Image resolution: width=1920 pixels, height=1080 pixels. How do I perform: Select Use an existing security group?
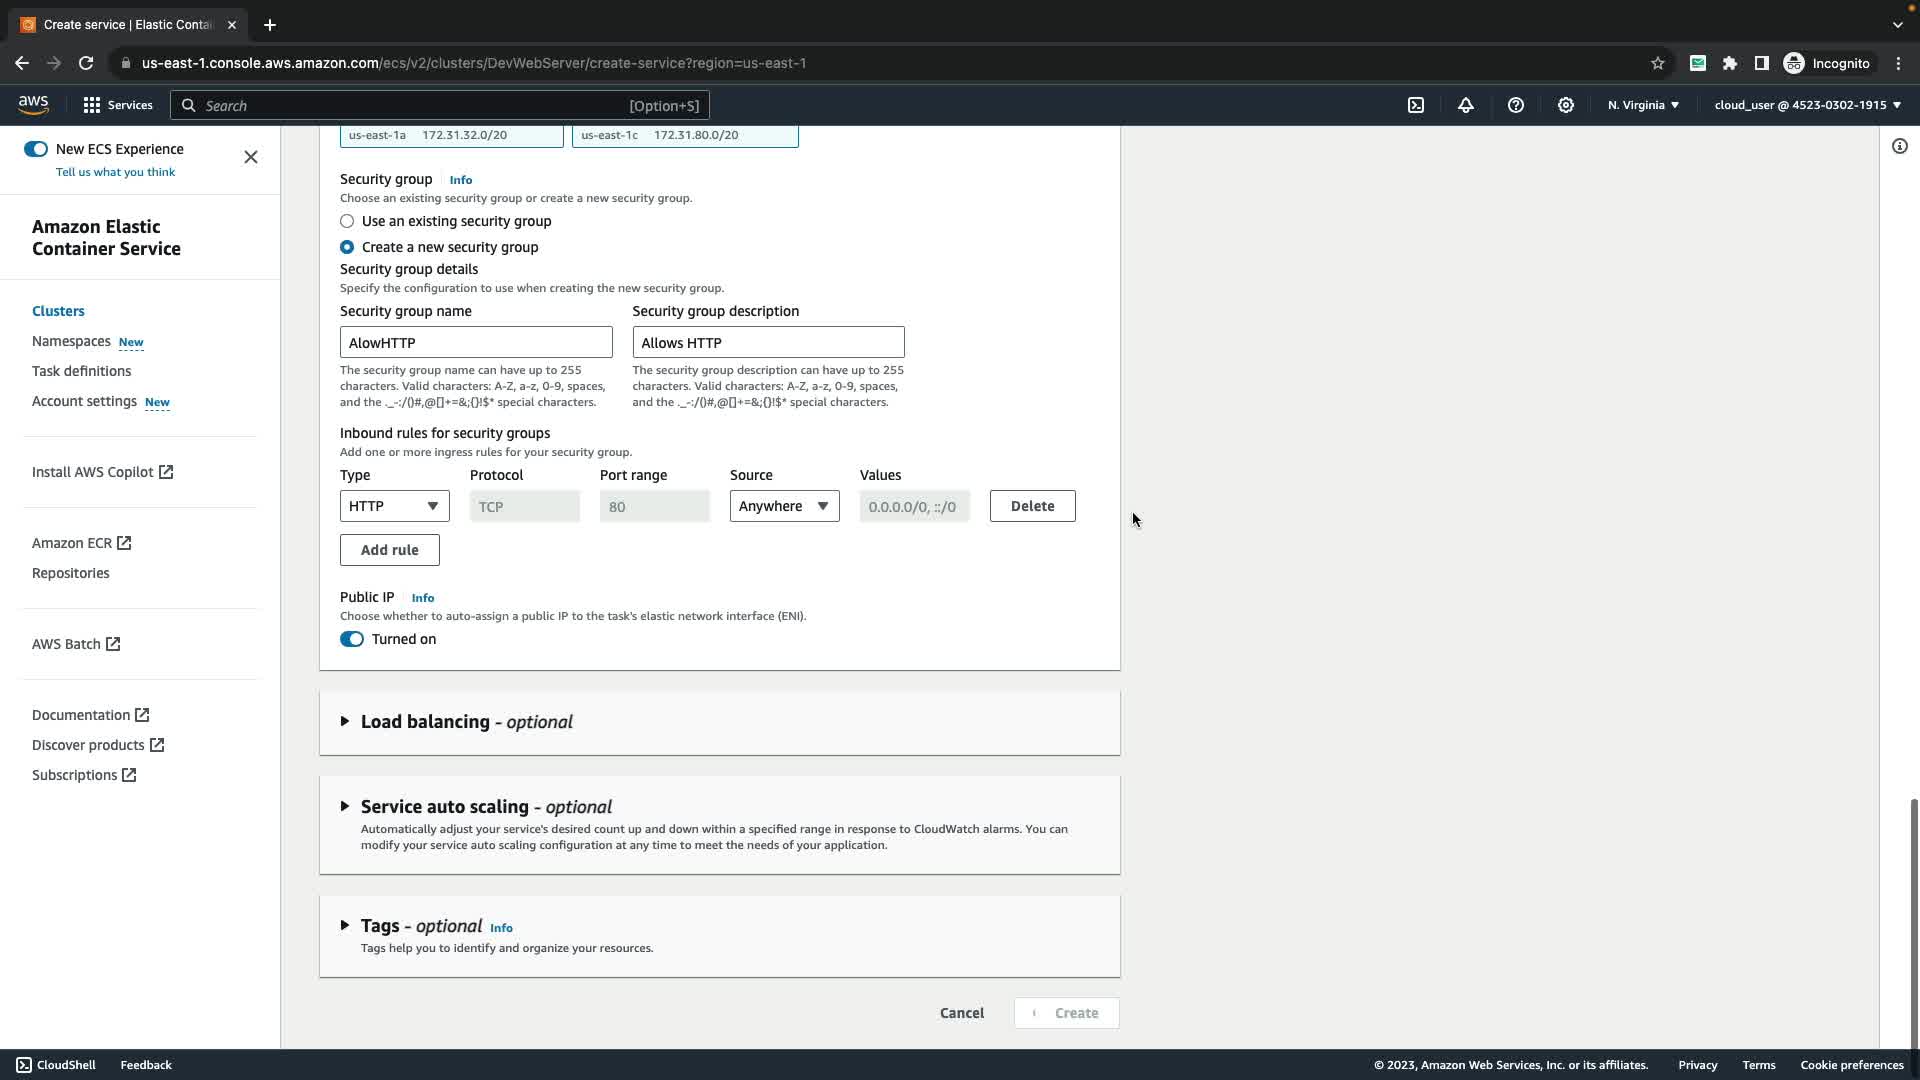point(347,221)
